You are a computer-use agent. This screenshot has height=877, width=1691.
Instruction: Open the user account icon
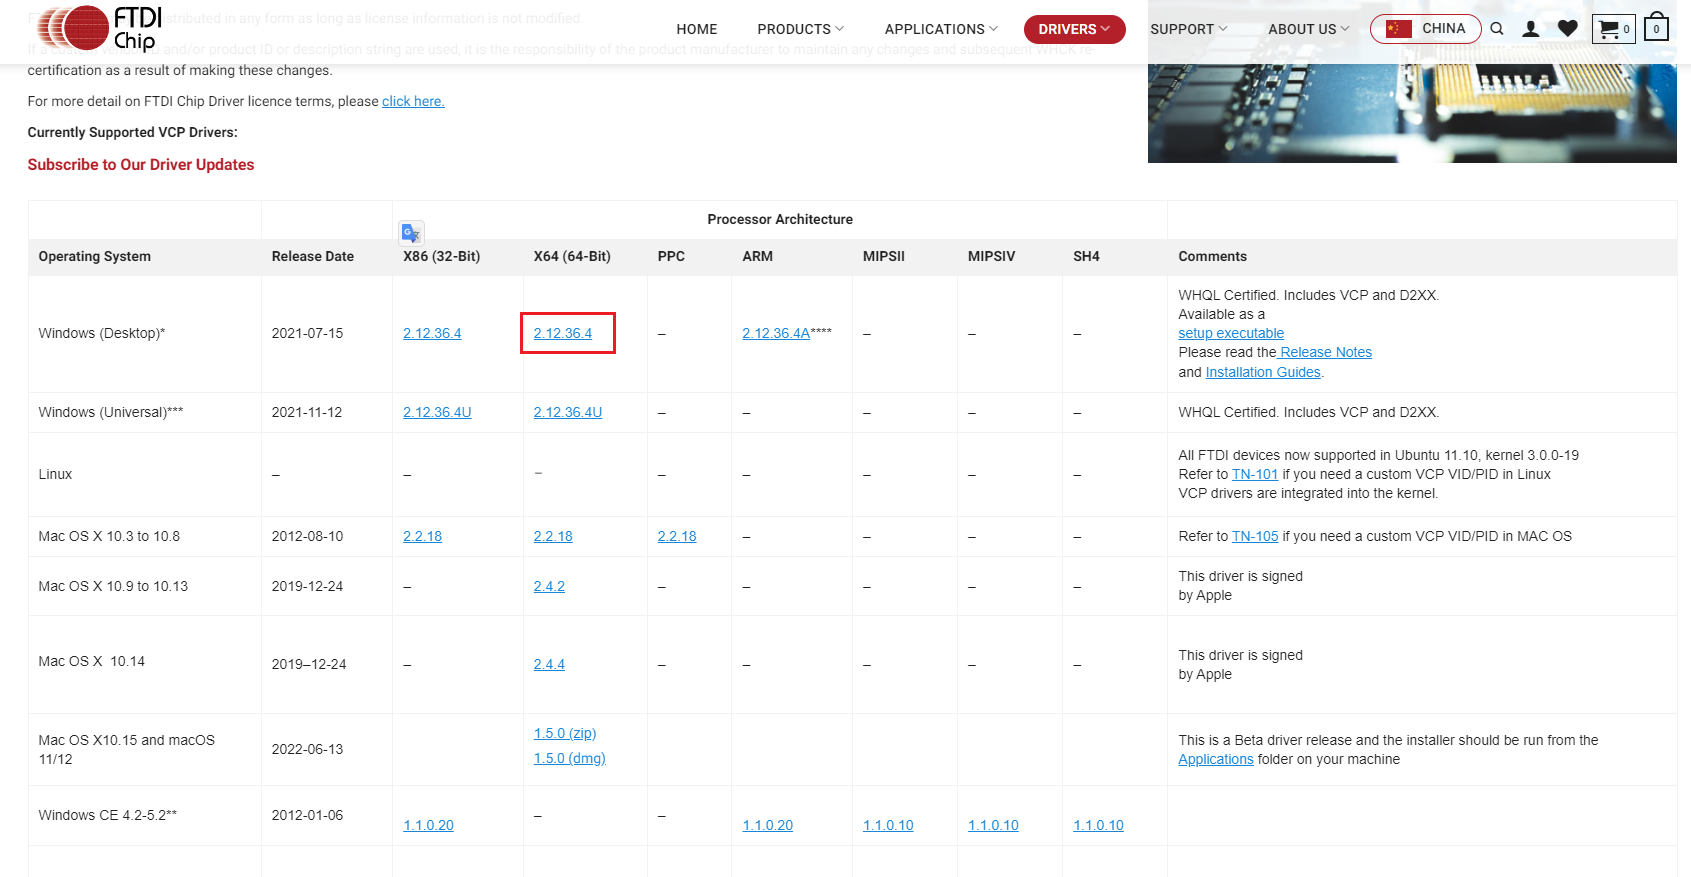[x=1530, y=29]
